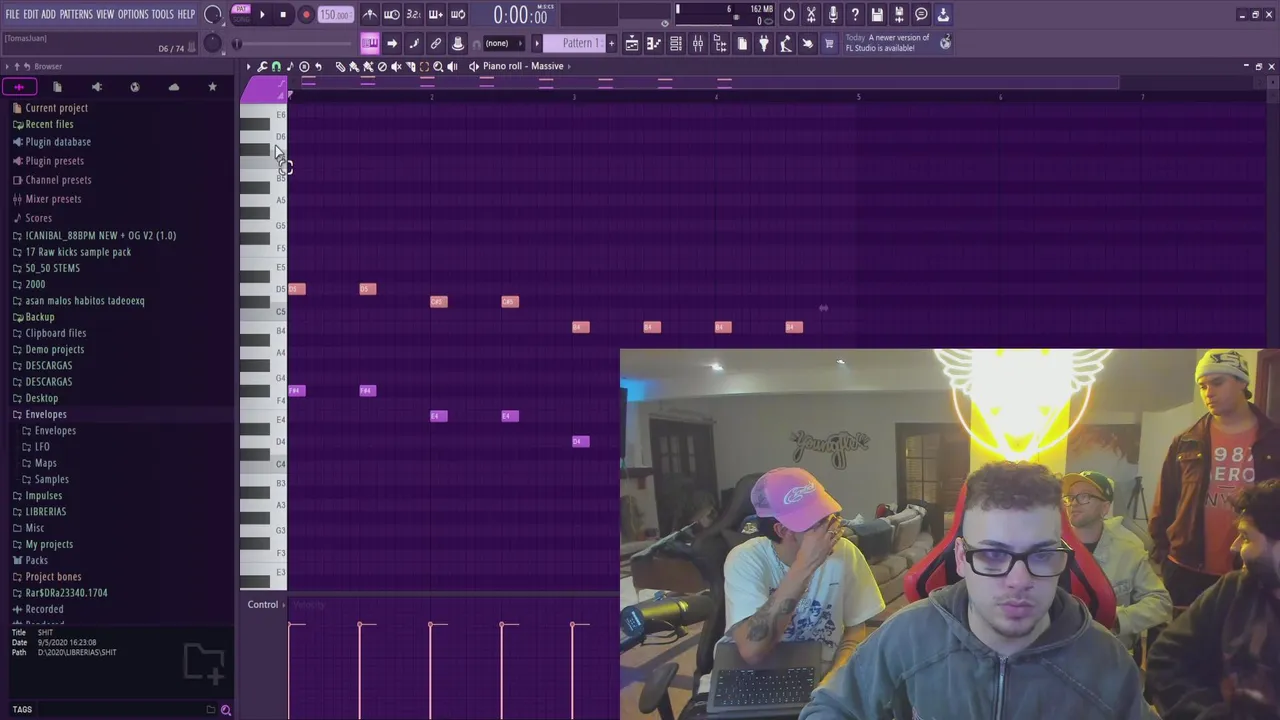This screenshot has width=1280, height=720.
Task: Open the content library cart icon
Action: point(828,44)
